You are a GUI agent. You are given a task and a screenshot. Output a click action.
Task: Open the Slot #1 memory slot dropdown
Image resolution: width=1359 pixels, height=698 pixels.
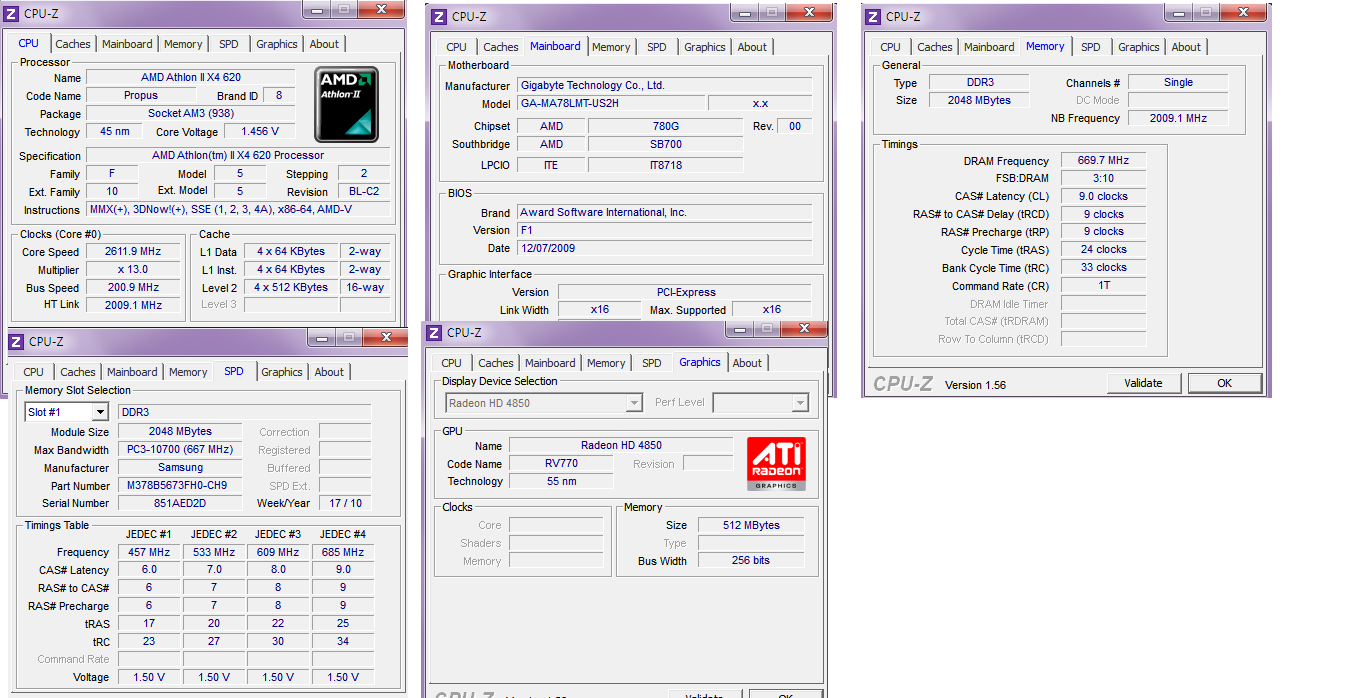tap(99, 412)
